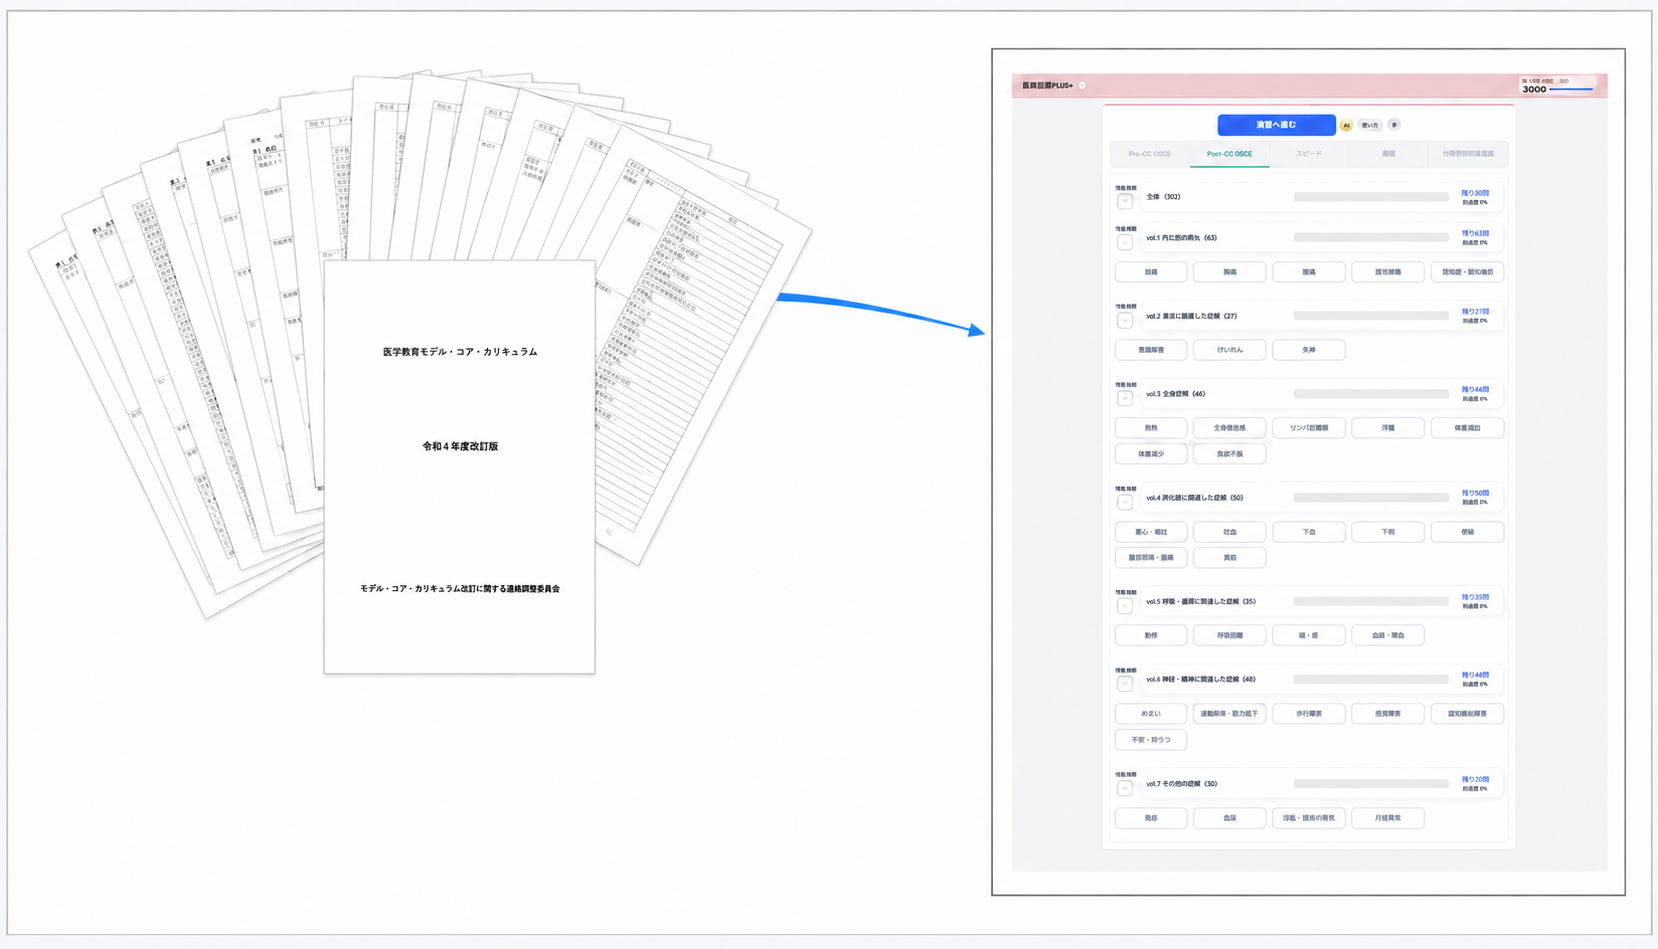Screen dimensions: 1658x949
Task: Click the 残り30問 link in 全体 row
Action: [x=1475, y=193]
